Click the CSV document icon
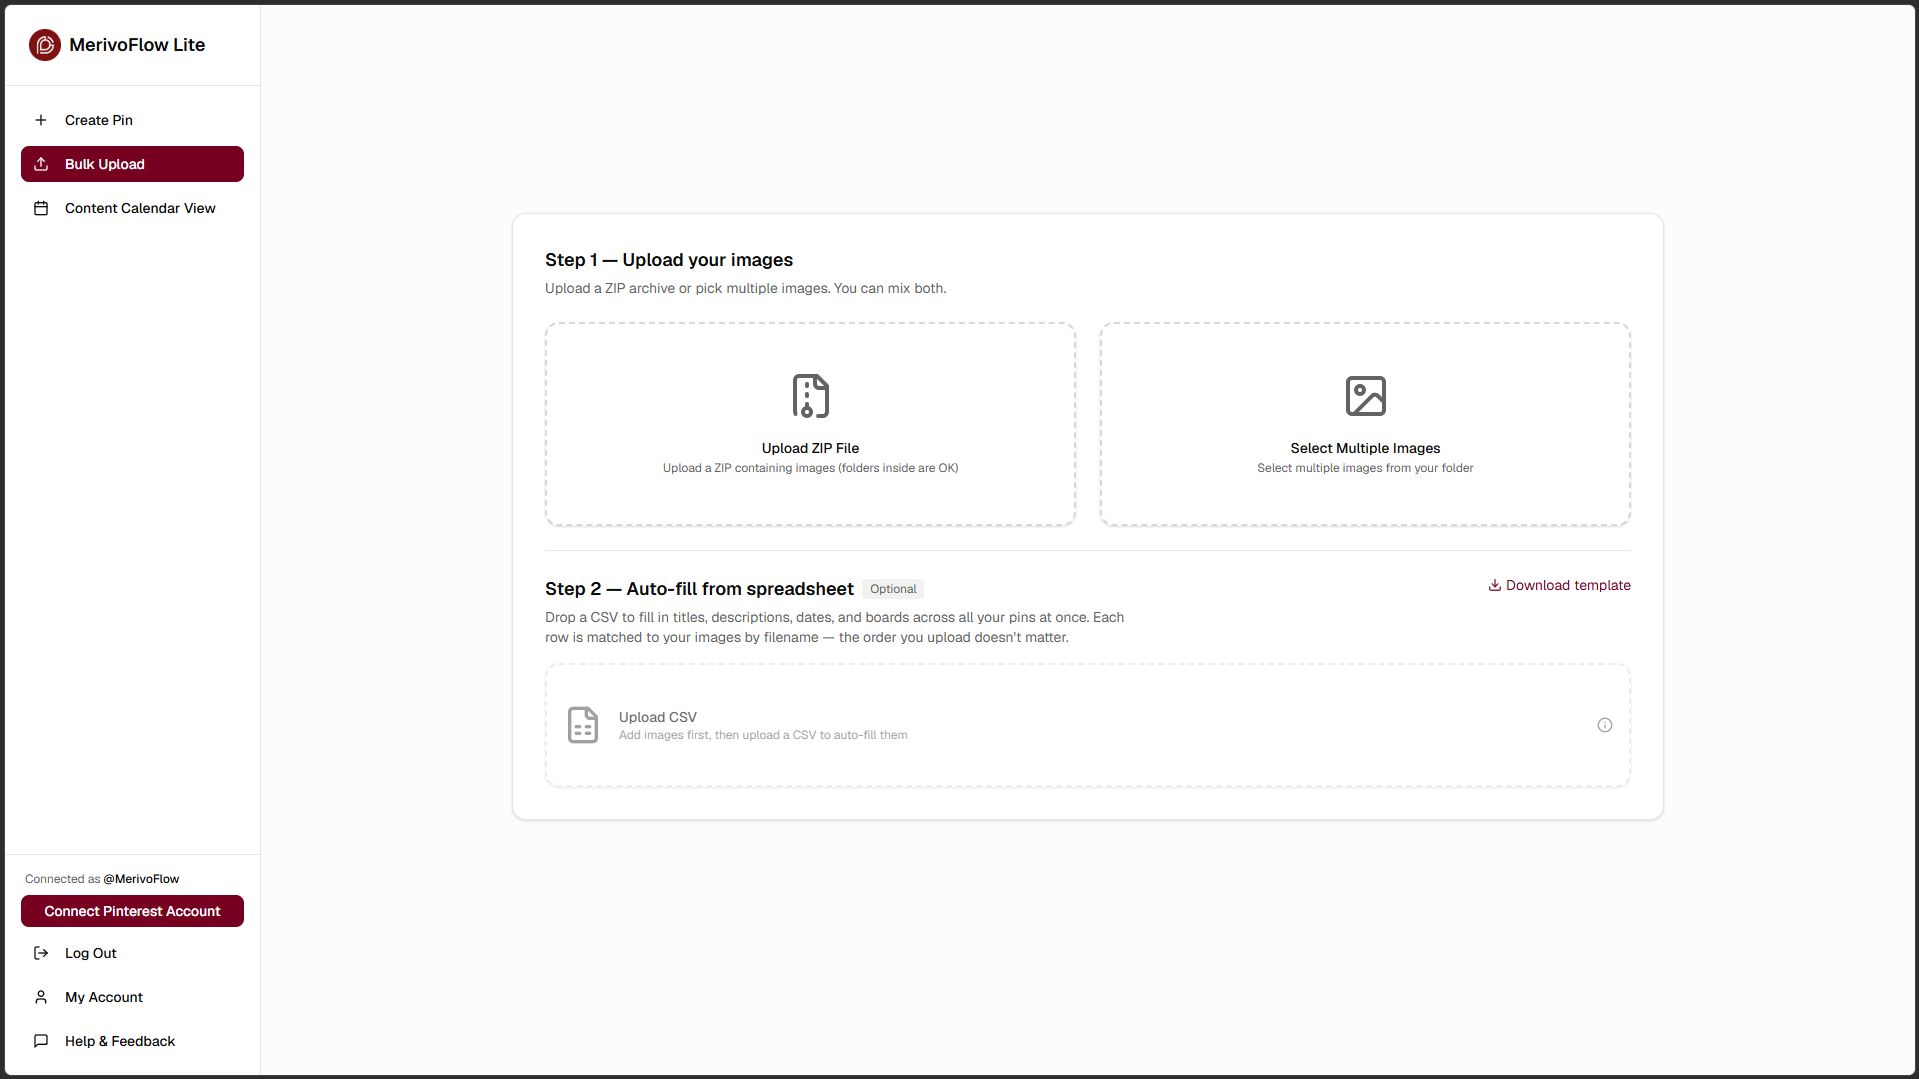Image resolution: width=1919 pixels, height=1079 pixels. (583, 725)
